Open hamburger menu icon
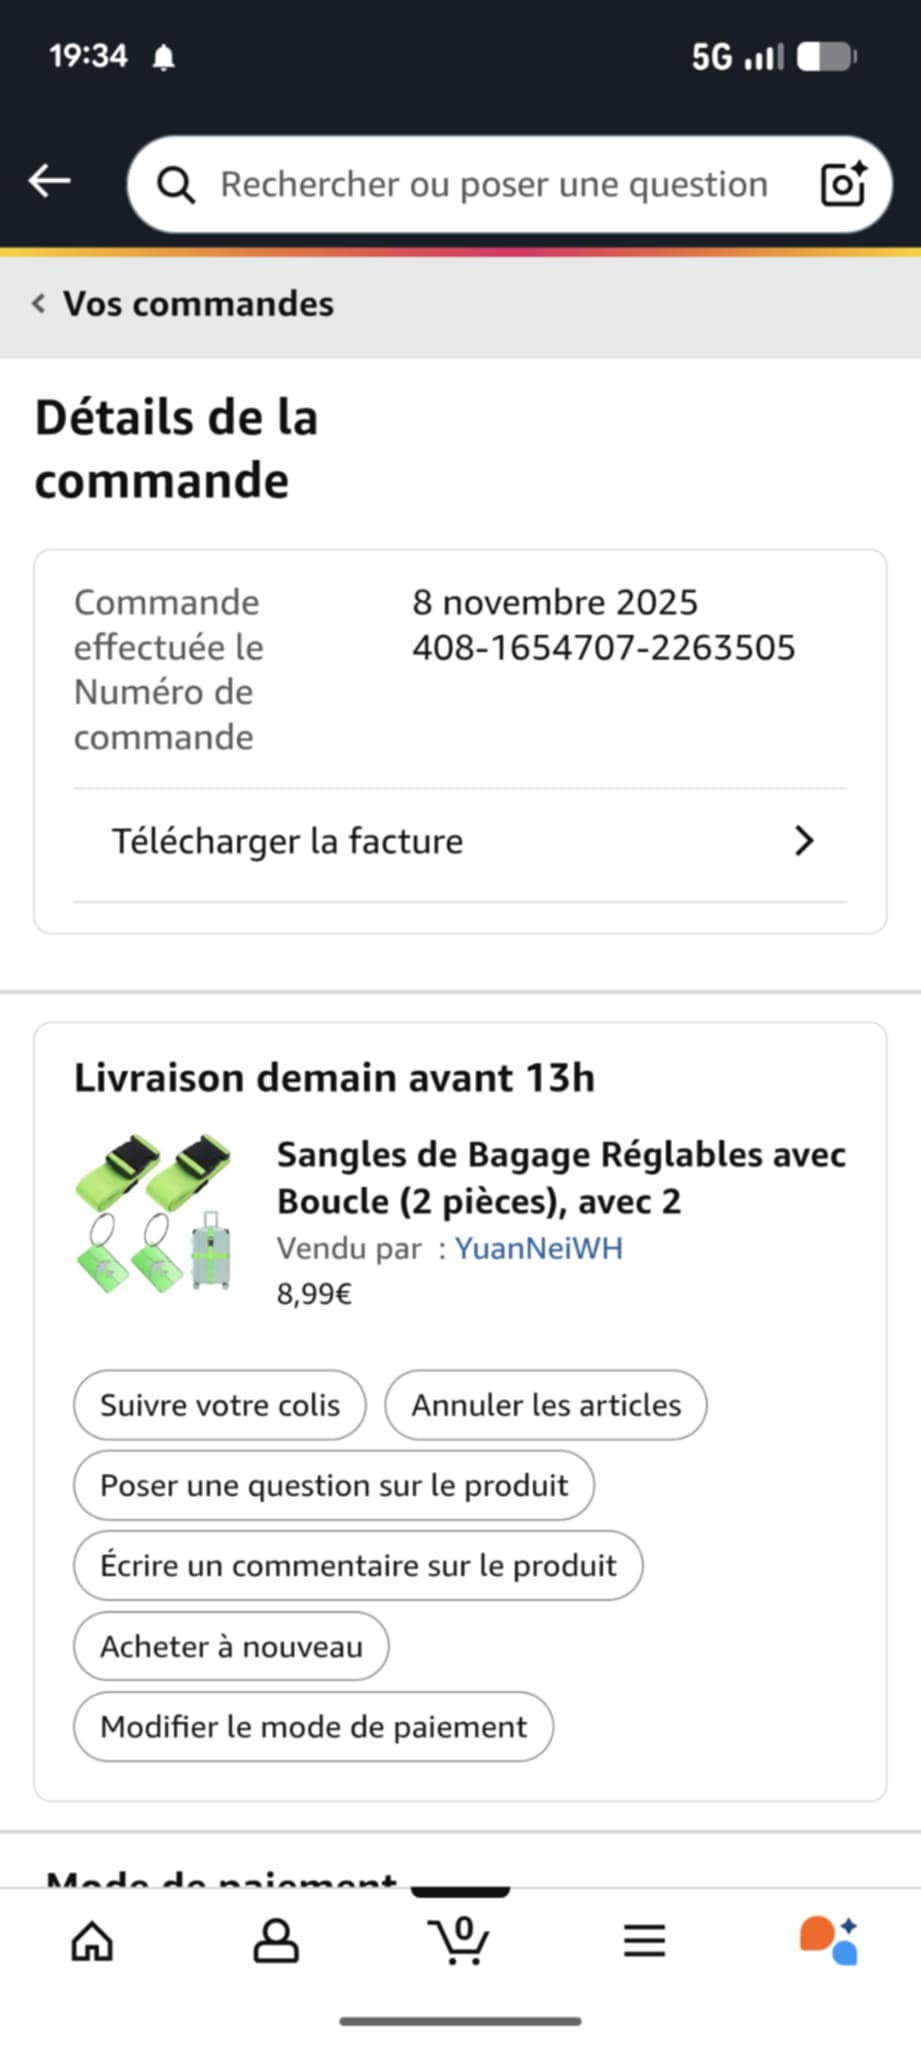The image size is (921, 2048). tap(644, 1941)
